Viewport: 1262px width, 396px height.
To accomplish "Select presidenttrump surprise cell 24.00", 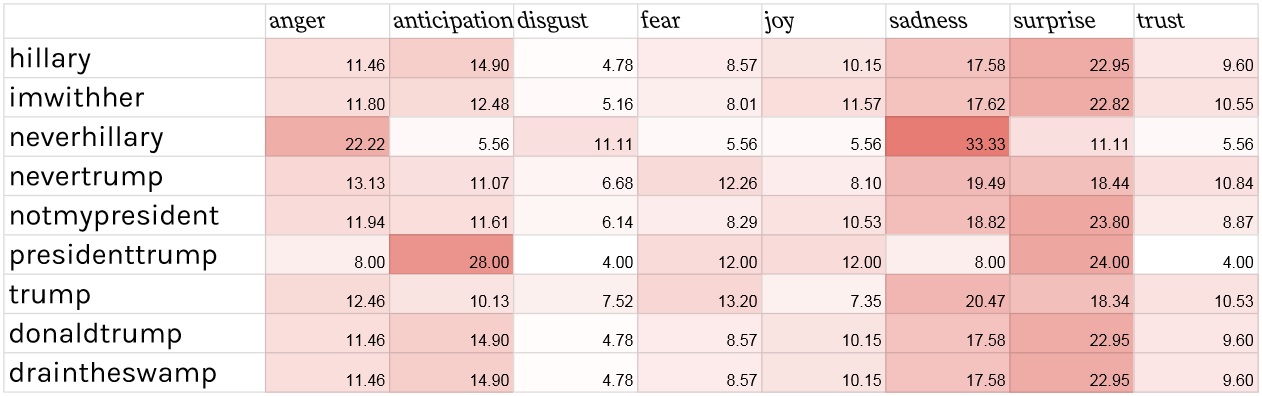I will click(x=1071, y=255).
